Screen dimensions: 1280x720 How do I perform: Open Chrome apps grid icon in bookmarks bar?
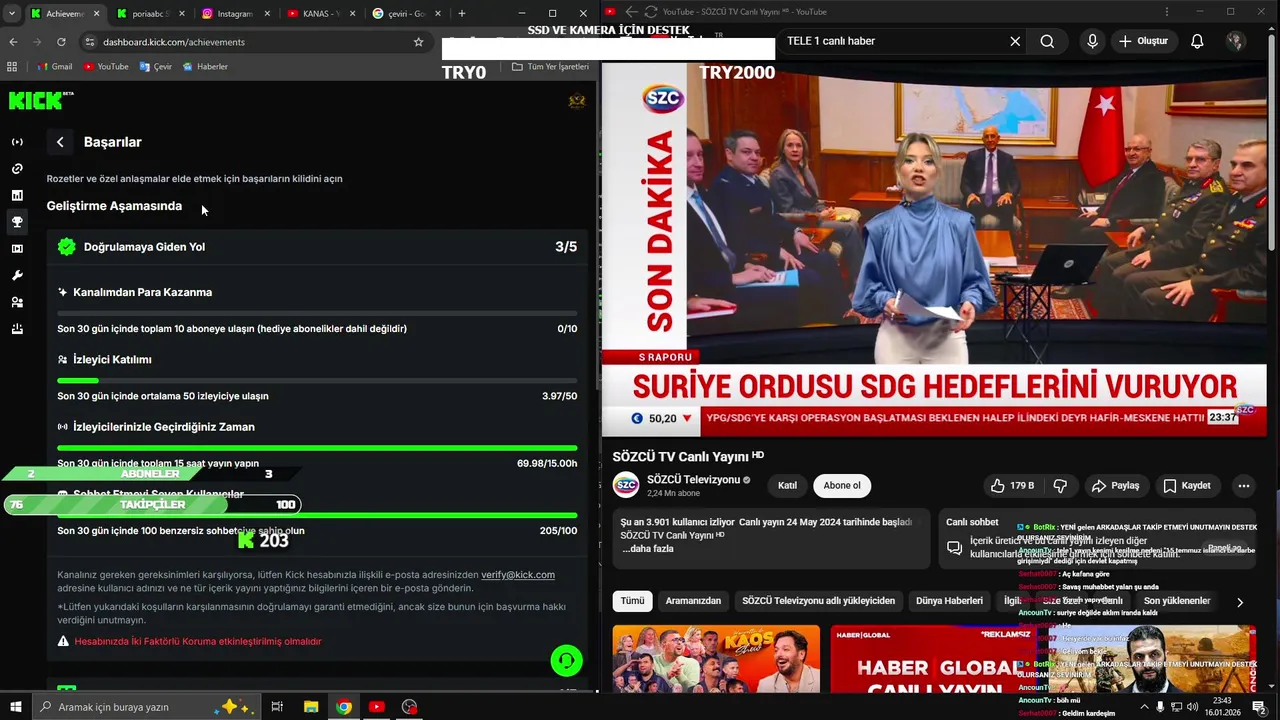[12, 66]
